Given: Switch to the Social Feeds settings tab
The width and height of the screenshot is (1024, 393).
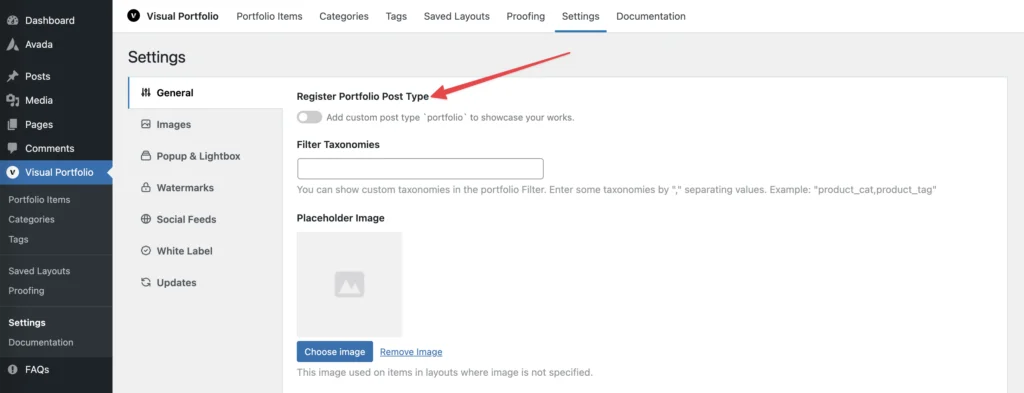Looking at the screenshot, I should pyautogui.click(x=206, y=219).
